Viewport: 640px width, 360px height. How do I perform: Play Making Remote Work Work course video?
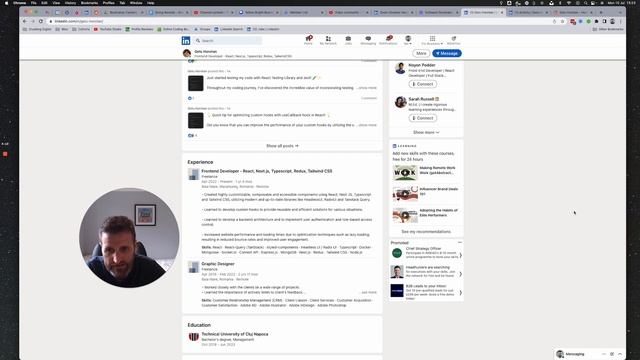click(405, 173)
